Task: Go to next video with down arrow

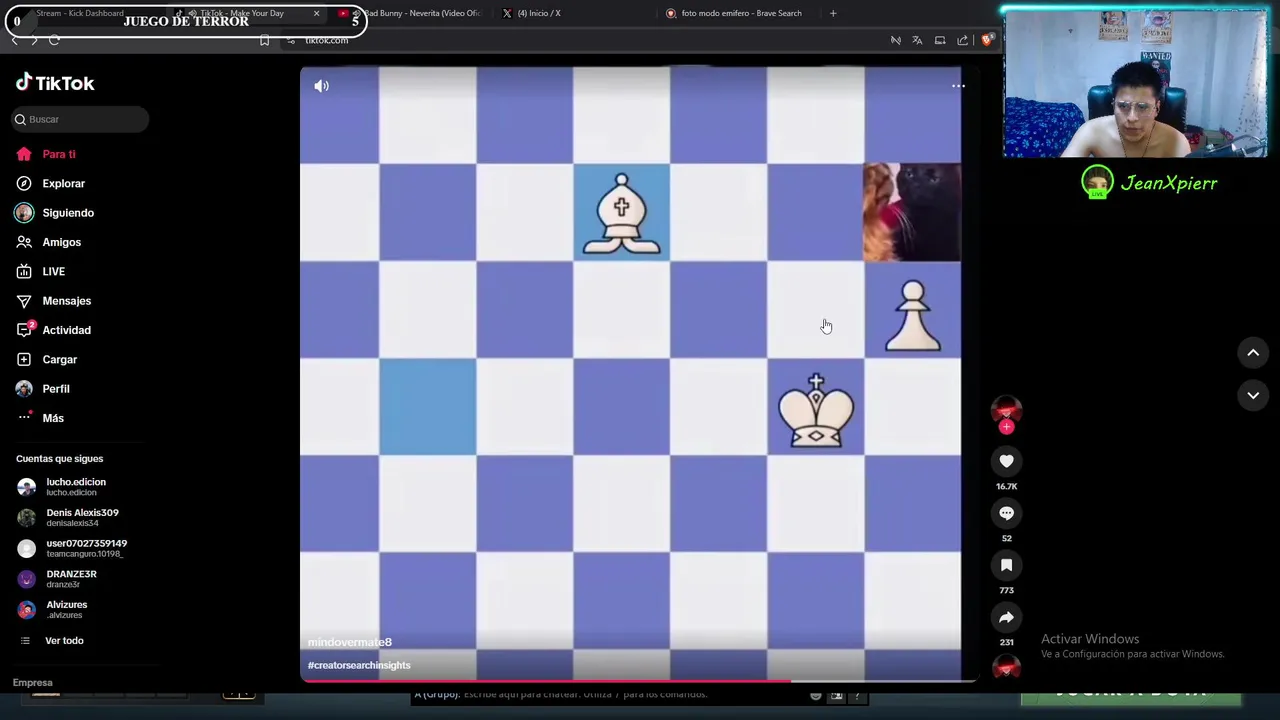Action: (1252, 395)
